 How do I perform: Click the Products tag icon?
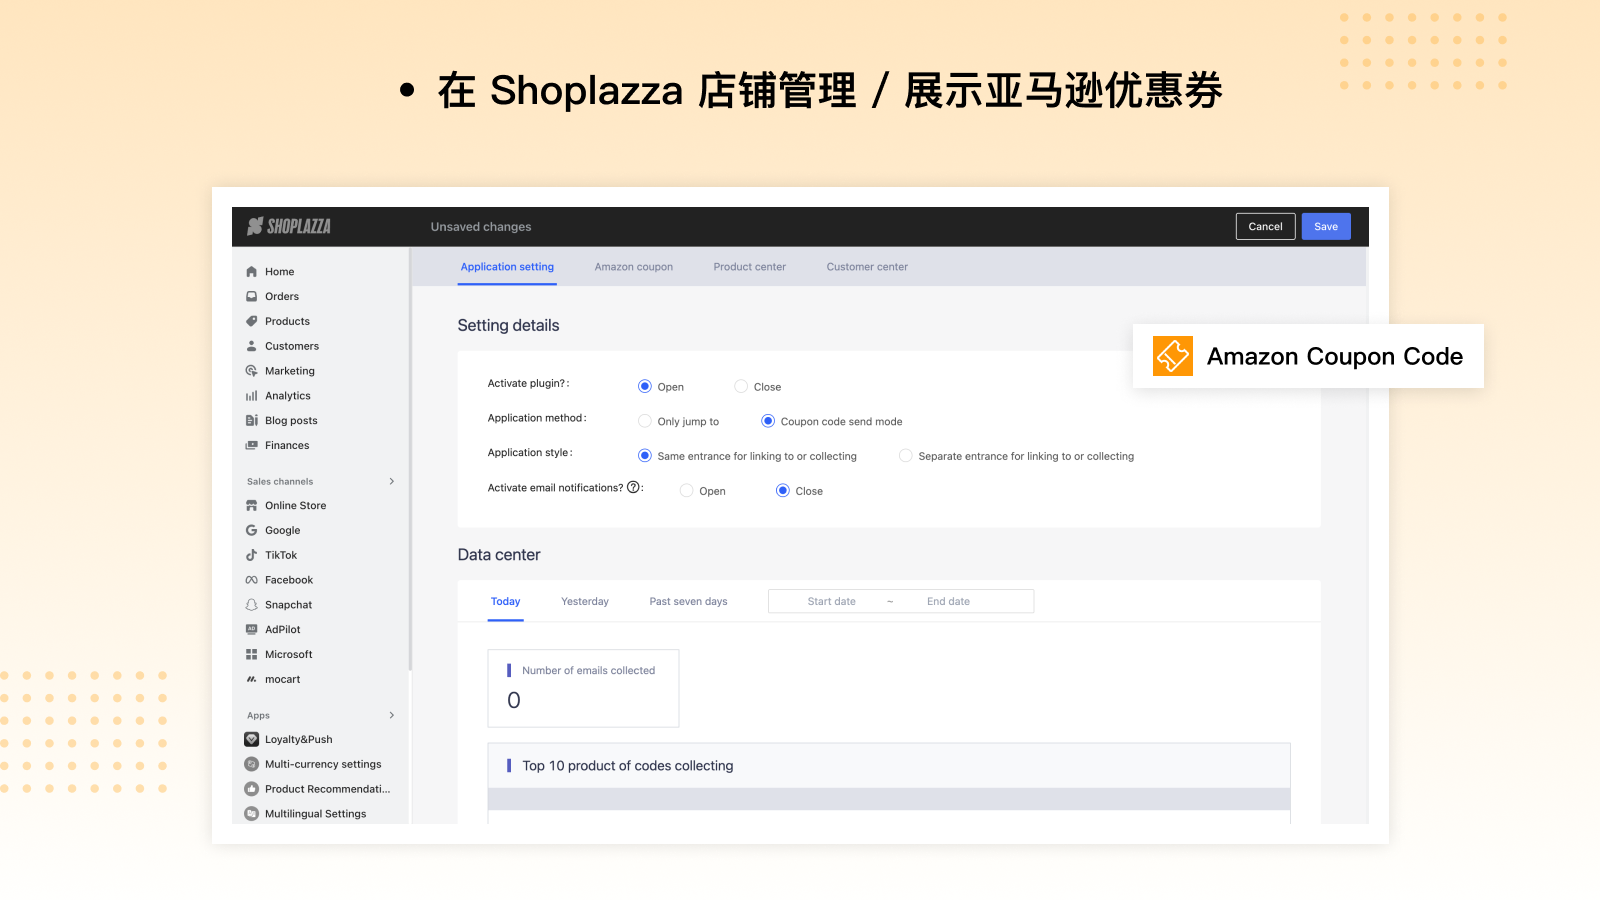tap(252, 322)
